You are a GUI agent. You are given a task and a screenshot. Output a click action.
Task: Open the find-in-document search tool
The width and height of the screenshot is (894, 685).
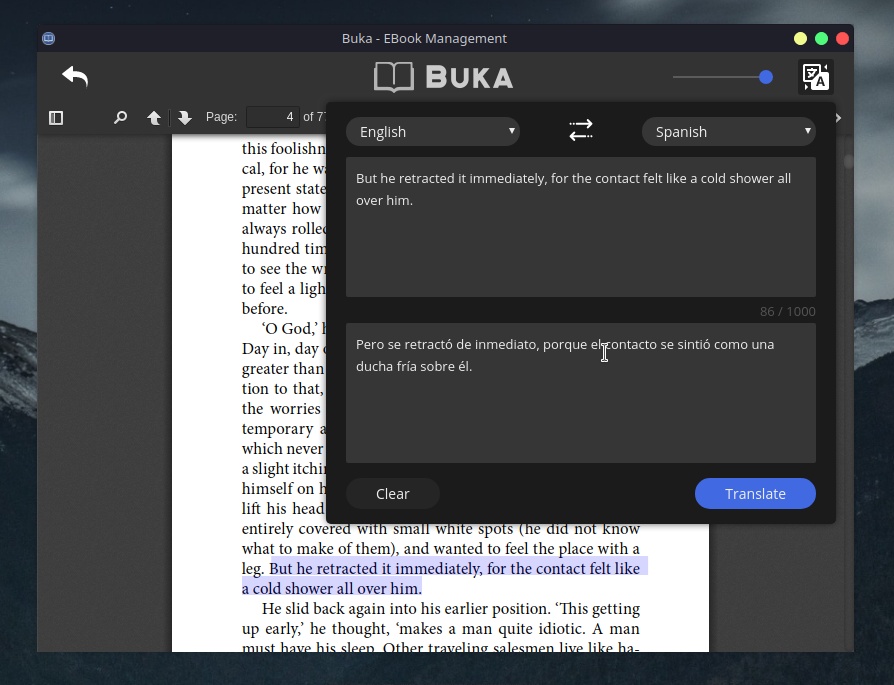121,118
